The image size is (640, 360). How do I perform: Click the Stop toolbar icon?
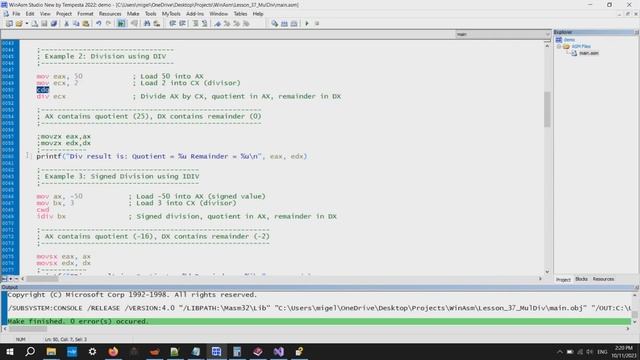click(x=317, y=24)
